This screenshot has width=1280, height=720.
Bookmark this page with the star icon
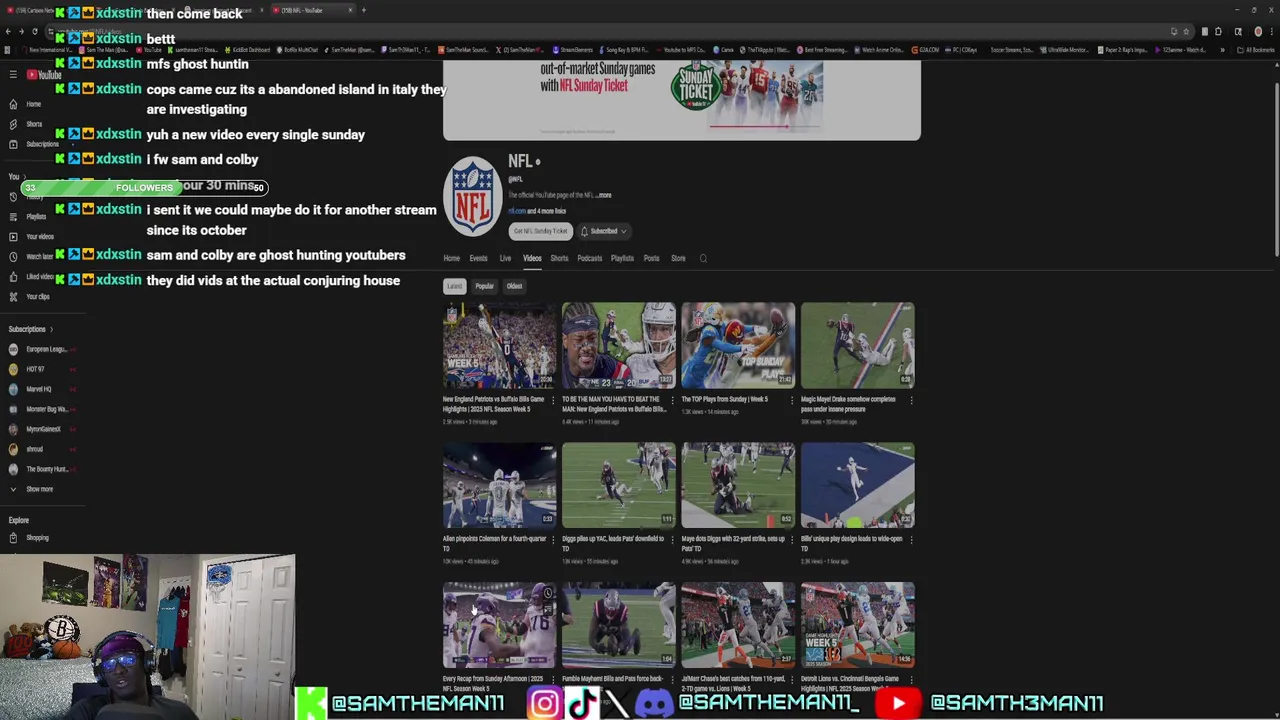[1186, 32]
